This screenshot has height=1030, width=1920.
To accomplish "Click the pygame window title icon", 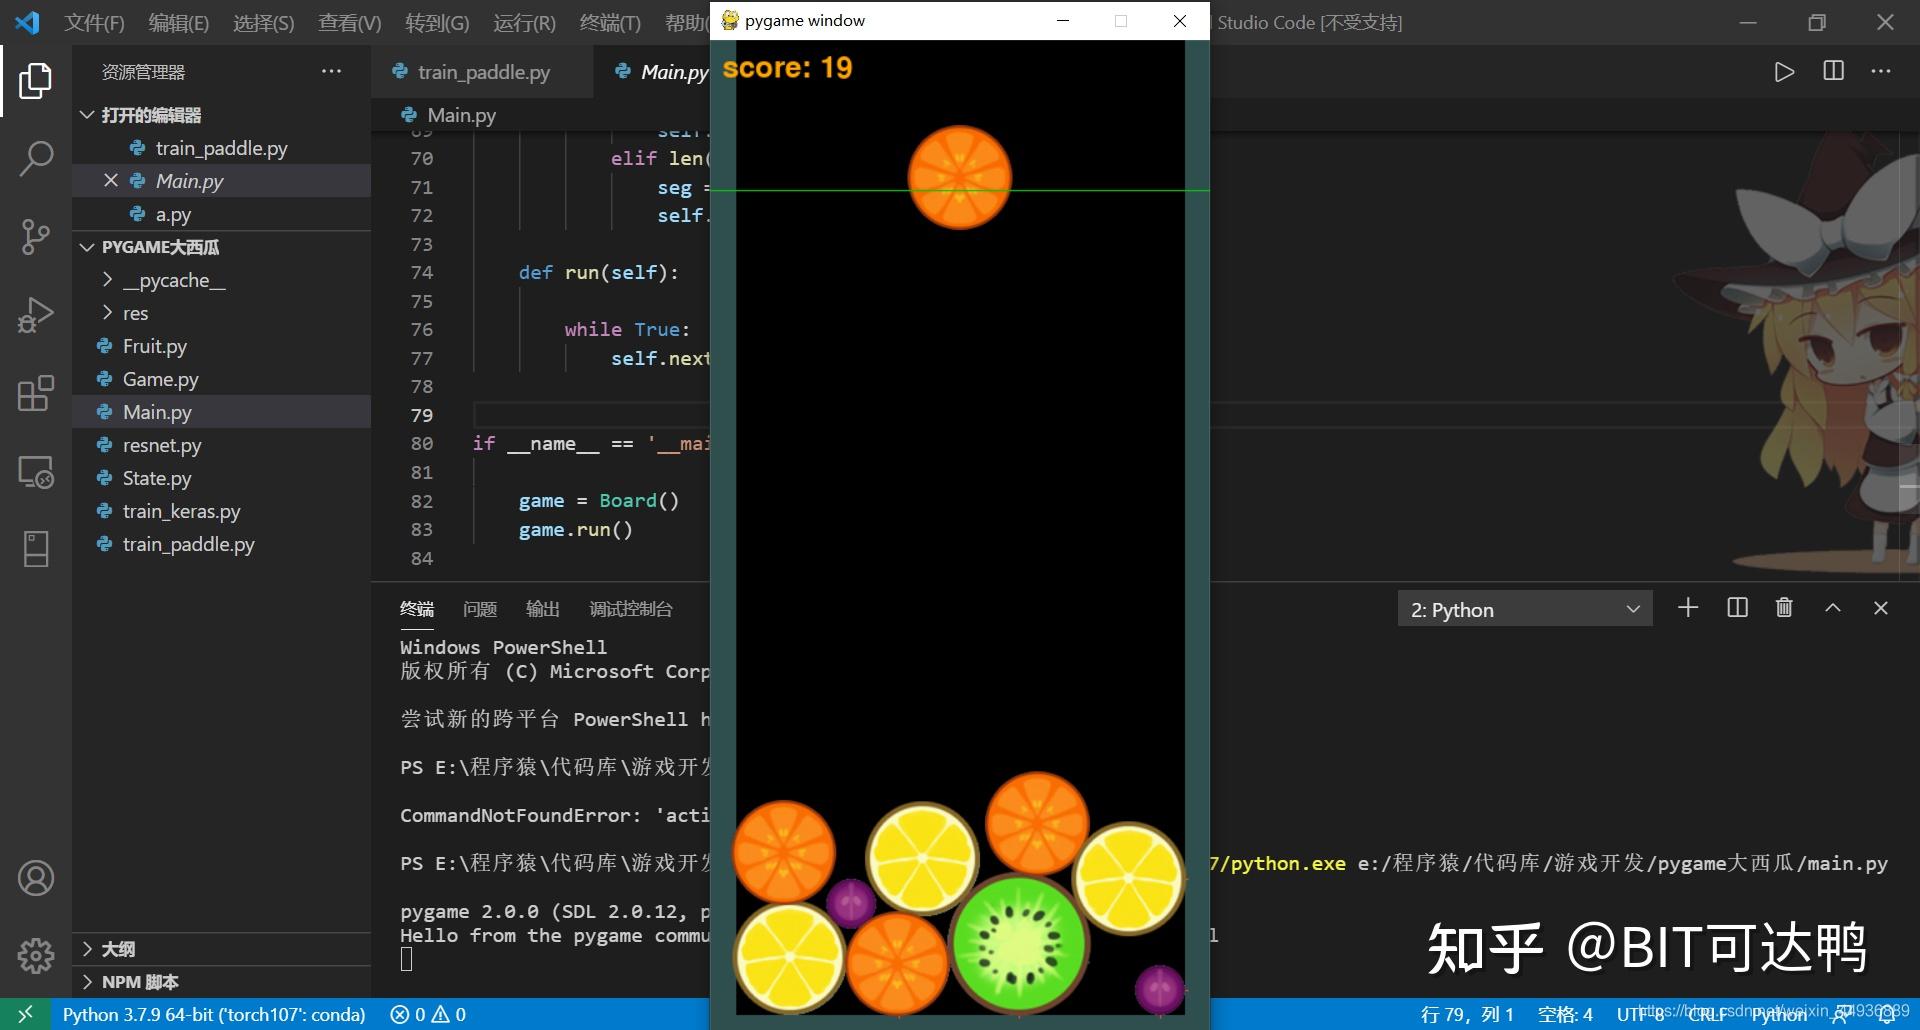I will tap(730, 20).
